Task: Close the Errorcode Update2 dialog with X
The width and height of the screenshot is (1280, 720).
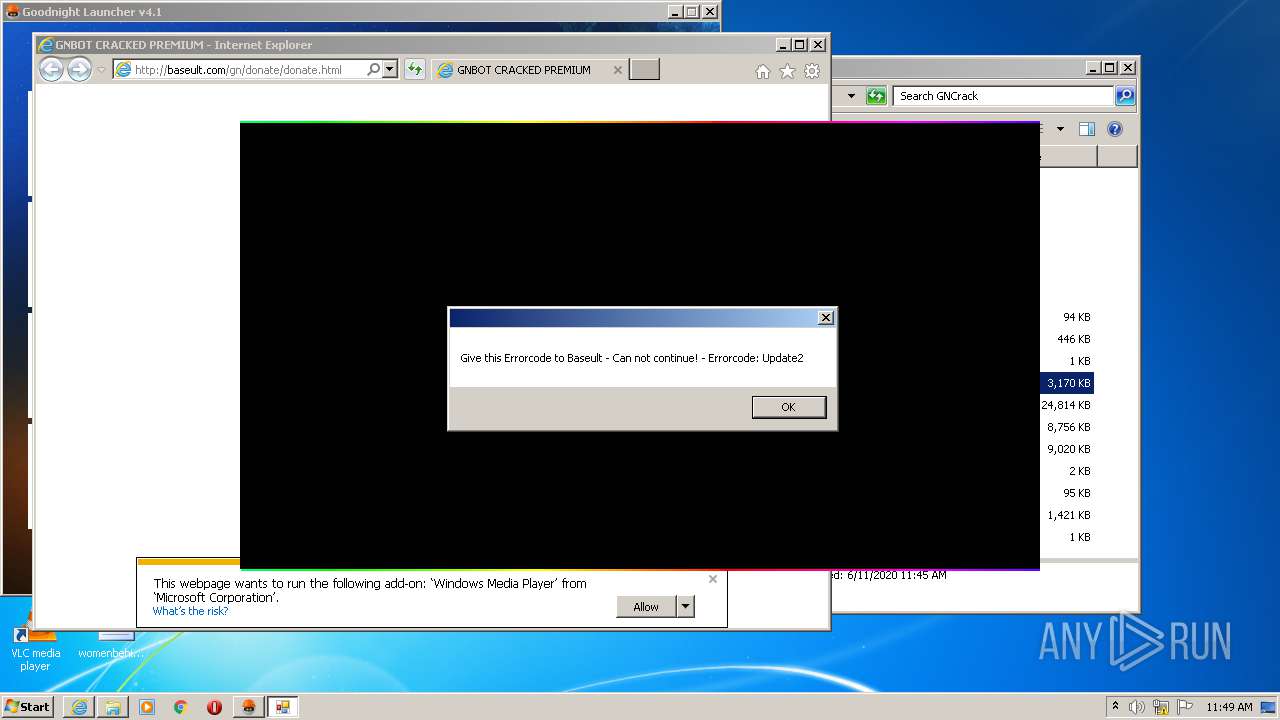Action: [x=825, y=317]
